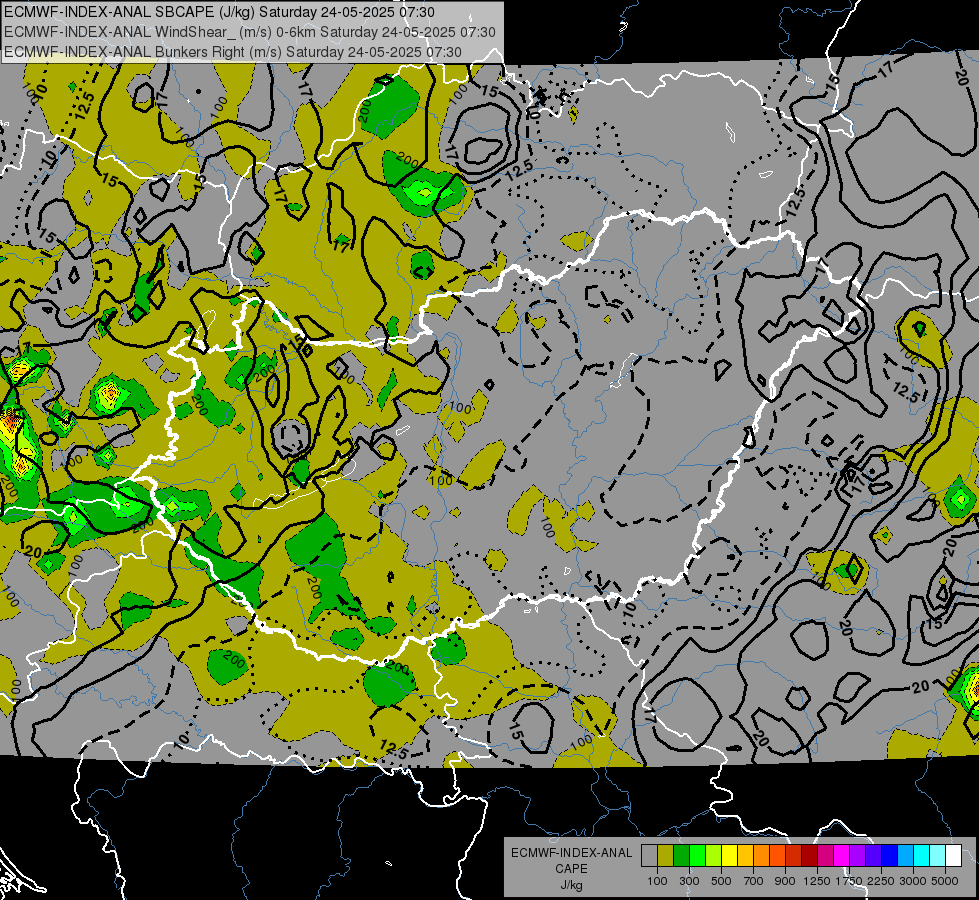Click the WindShear 0-6km title line
The width and height of the screenshot is (979, 900).
pos(250,32)
